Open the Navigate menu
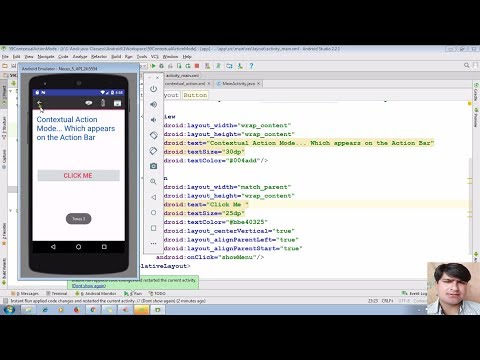Image resolution: width=480 pixels, height=360 pixels. coord(46,57)
